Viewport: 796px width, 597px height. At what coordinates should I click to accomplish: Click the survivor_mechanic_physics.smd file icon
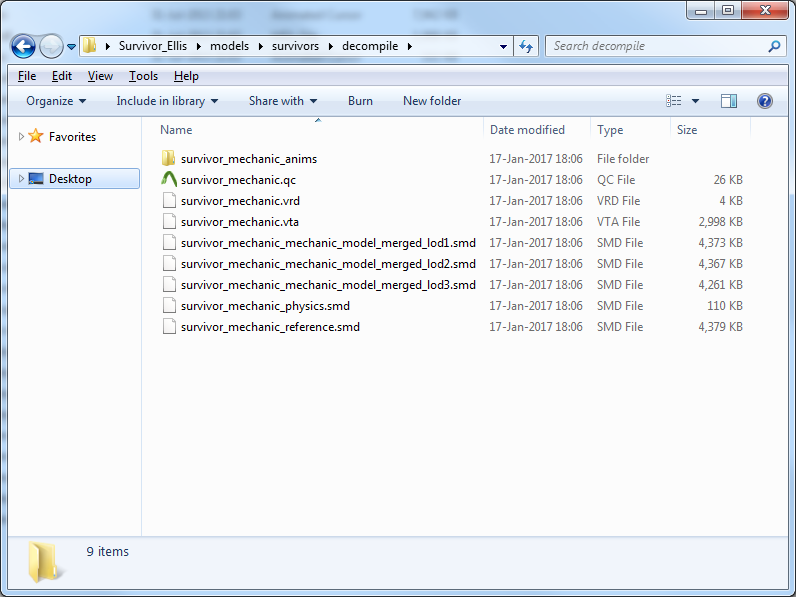pos(169,306)
